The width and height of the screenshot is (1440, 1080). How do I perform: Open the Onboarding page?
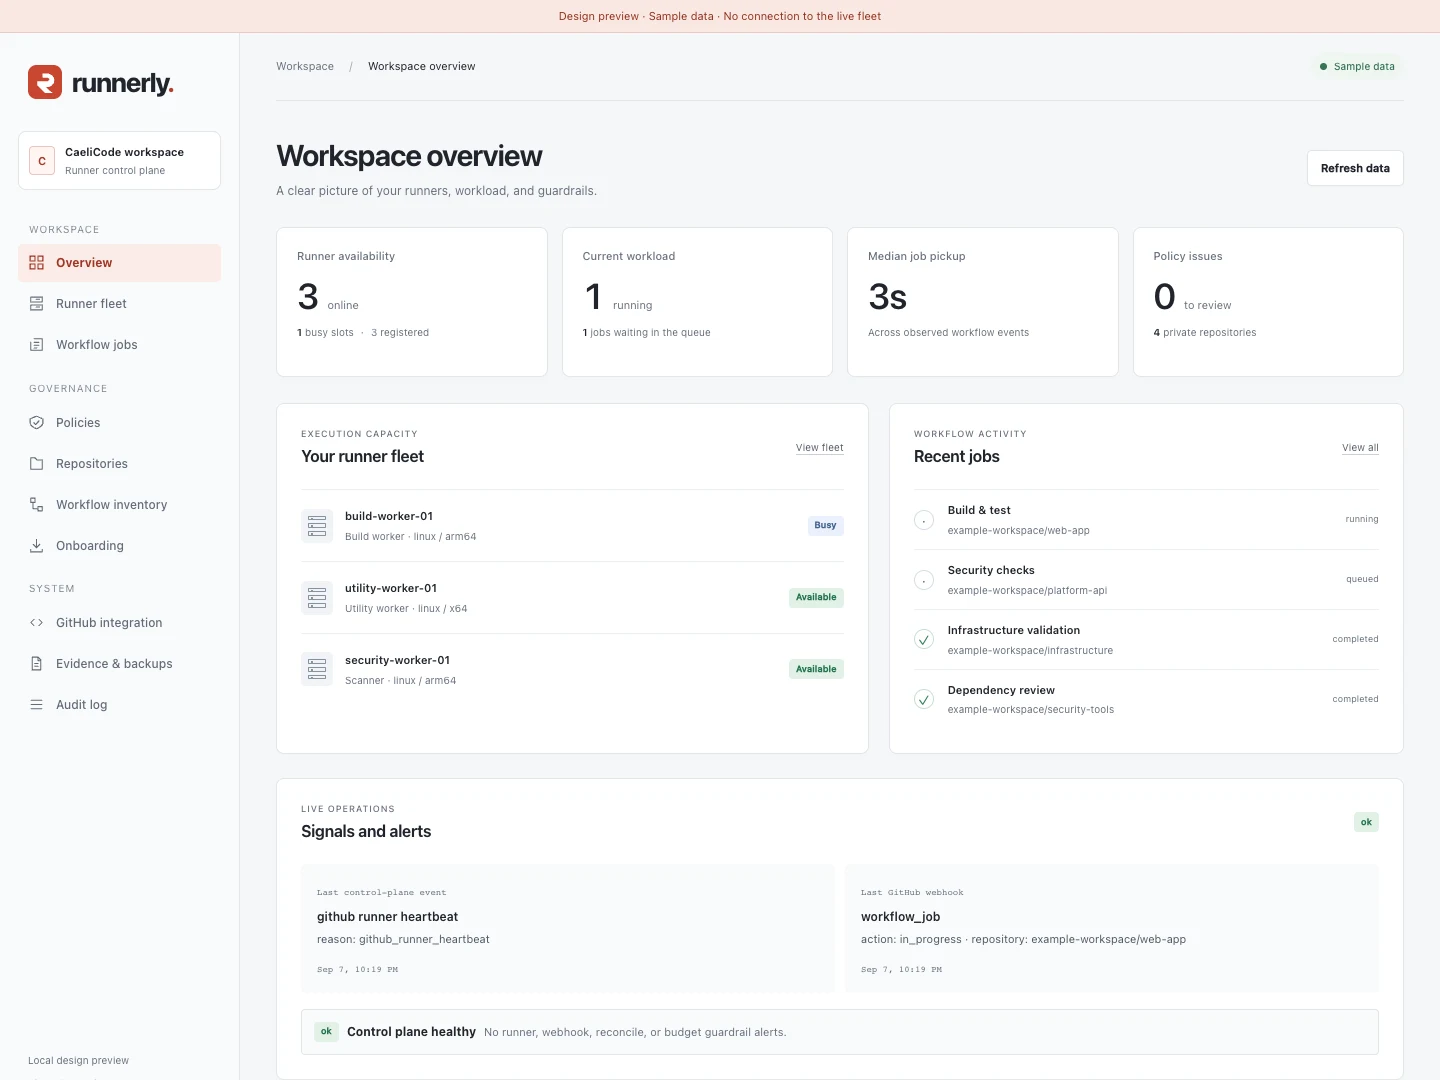coord(119,546)
